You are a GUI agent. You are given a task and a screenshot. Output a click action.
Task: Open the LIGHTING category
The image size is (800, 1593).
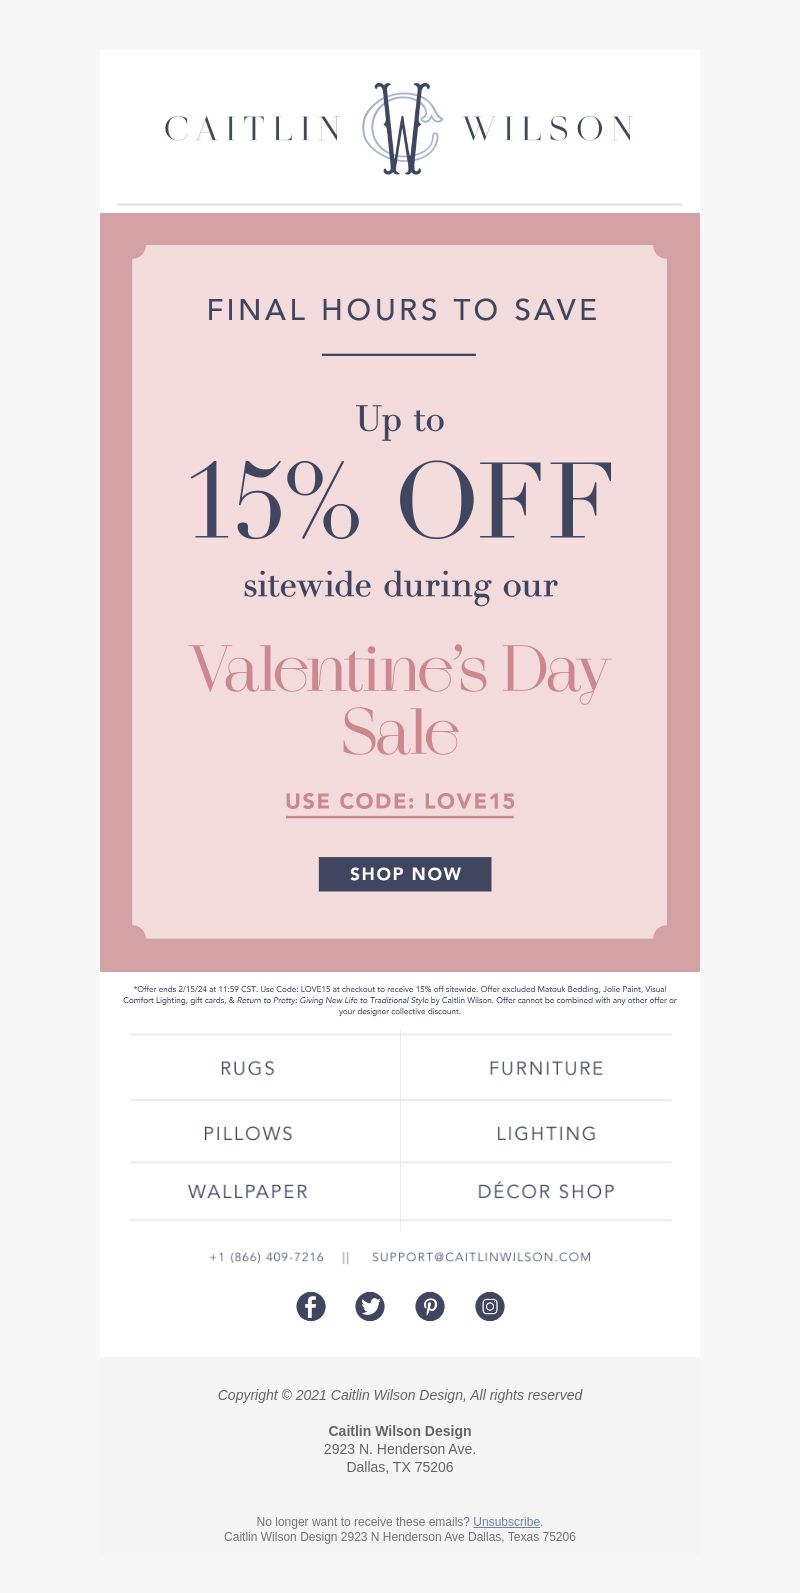pyautogui.click(x=546, y=1133)
